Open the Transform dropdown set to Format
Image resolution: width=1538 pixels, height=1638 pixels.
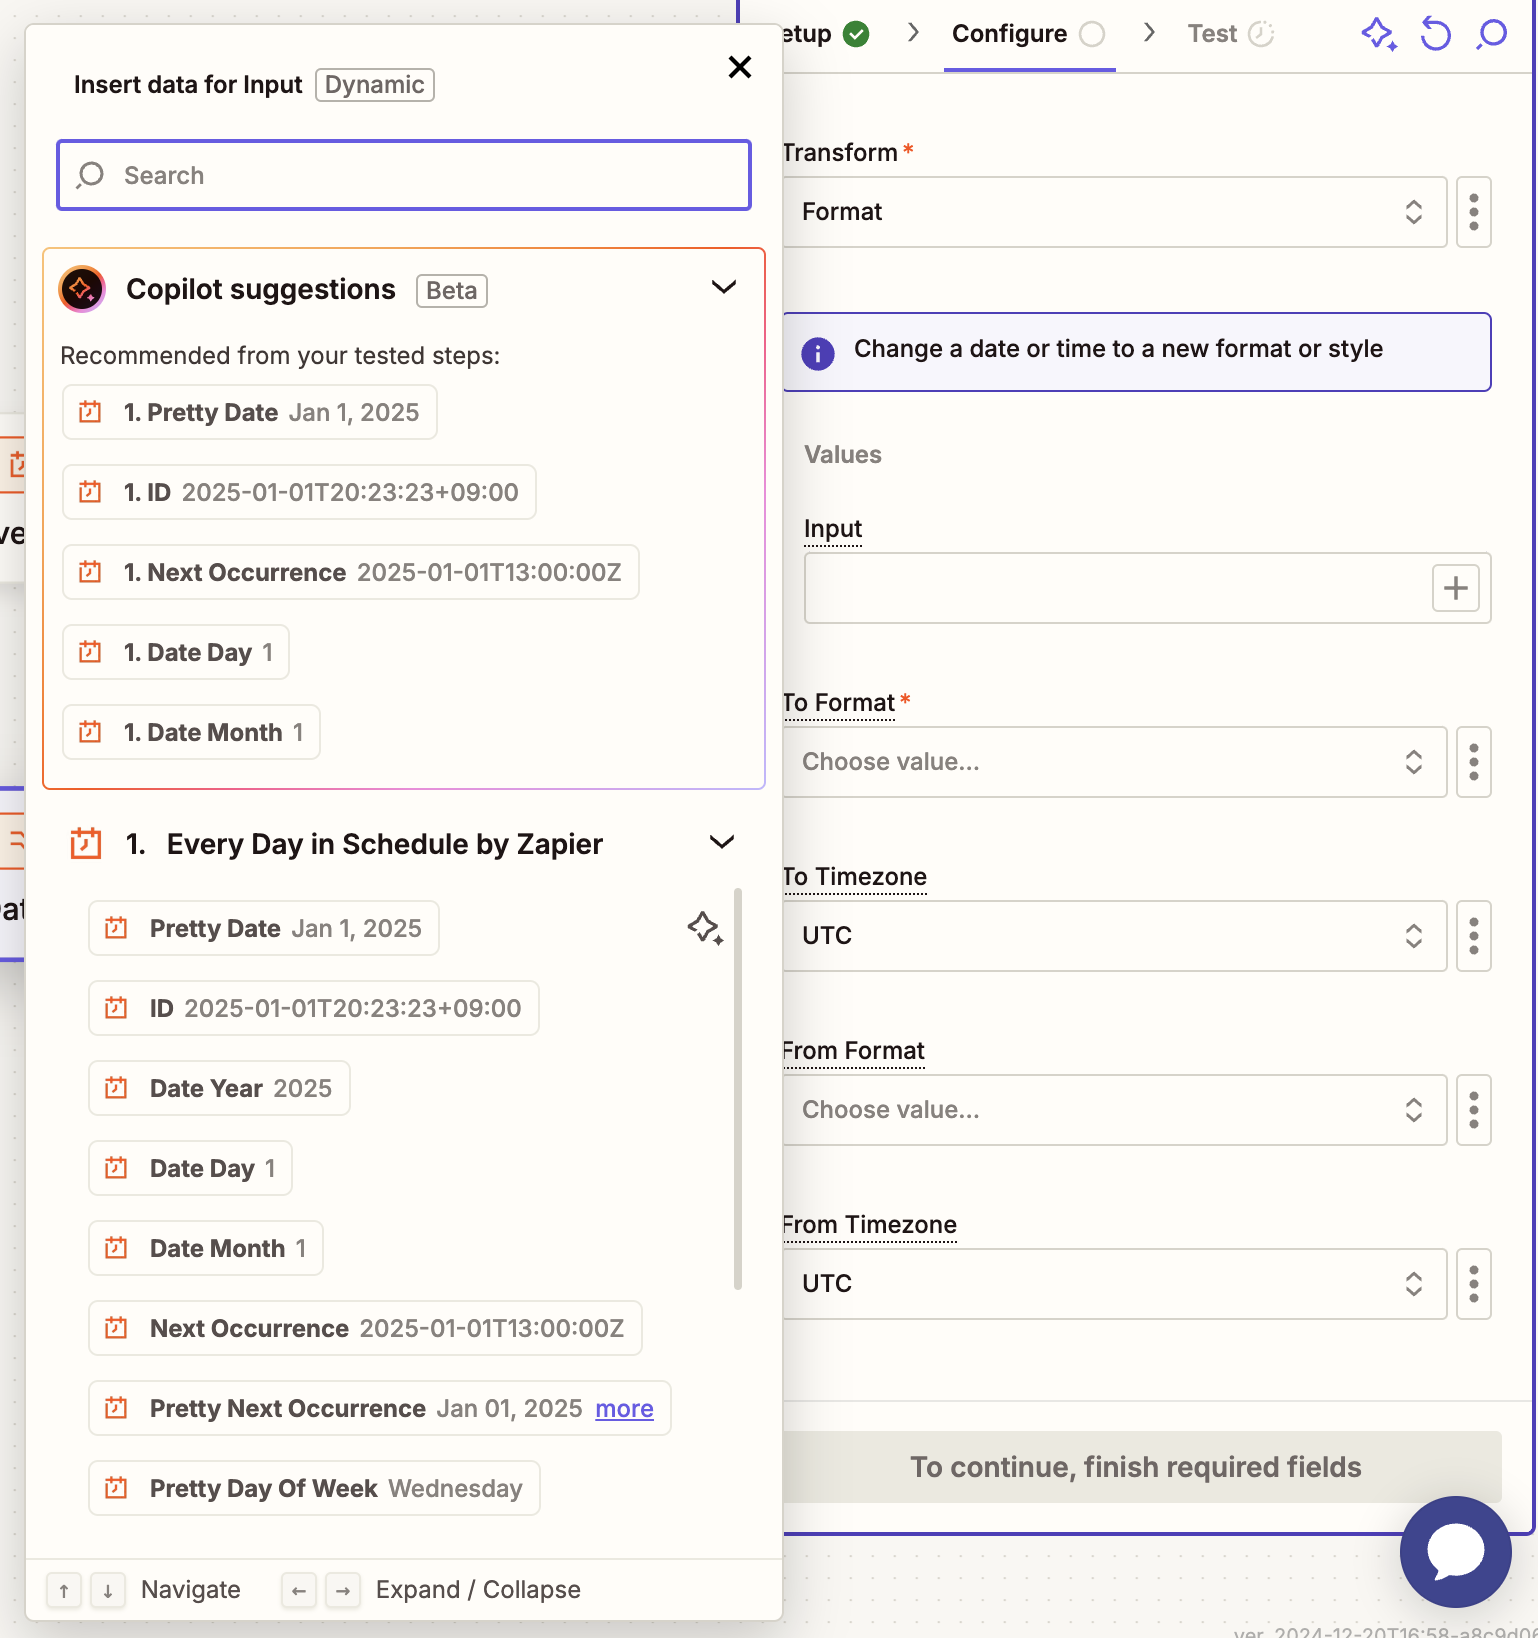(1114, 212)
